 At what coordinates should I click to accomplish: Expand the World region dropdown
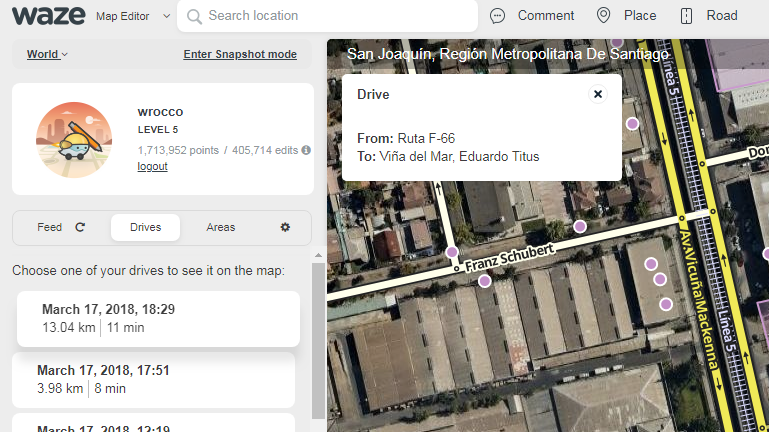pyautogui.click(x=47, y=54)
